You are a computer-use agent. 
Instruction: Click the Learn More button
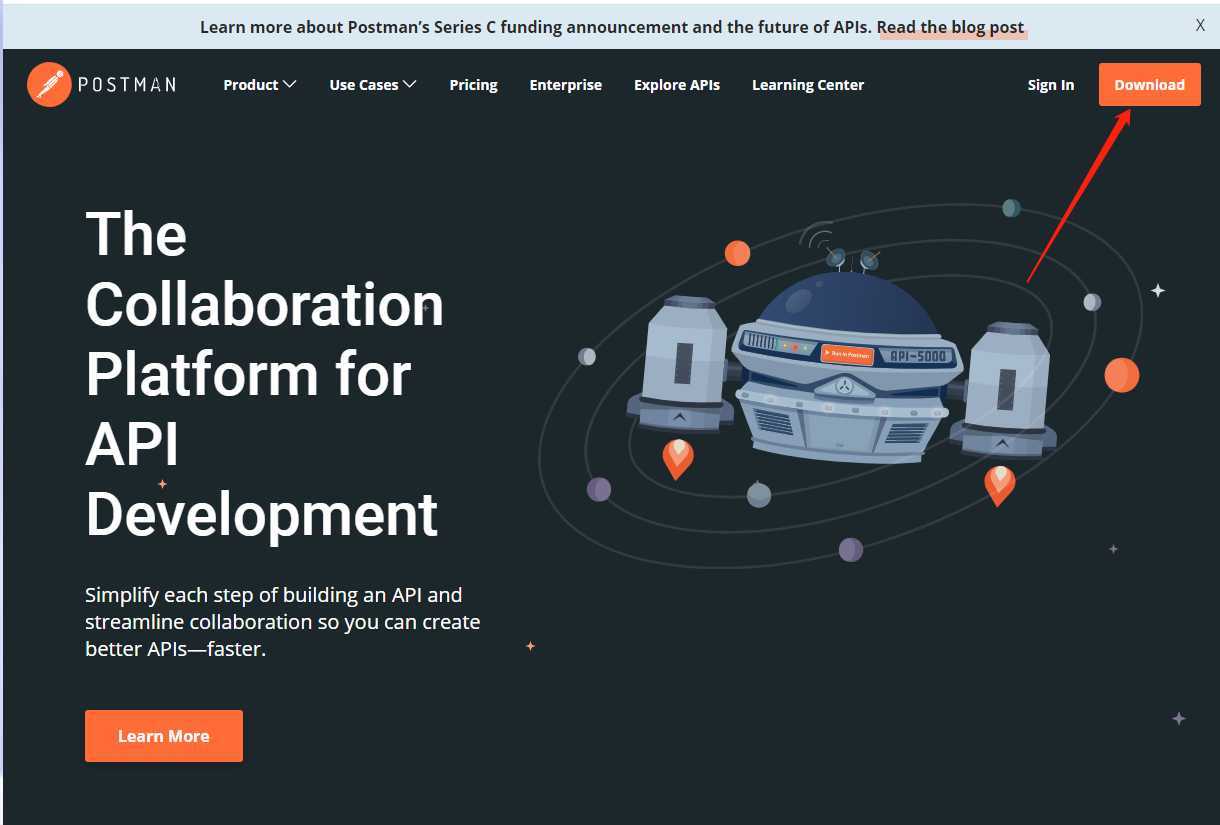tap(164, 736)
